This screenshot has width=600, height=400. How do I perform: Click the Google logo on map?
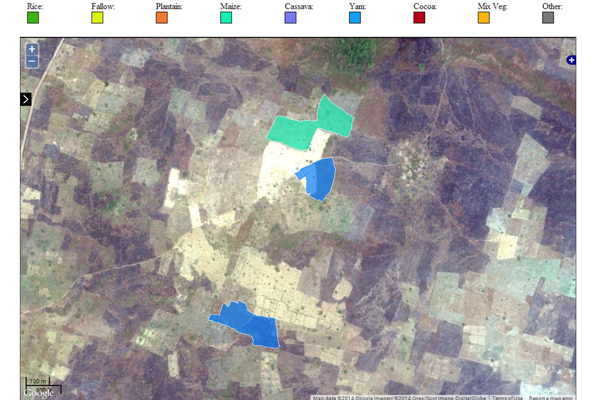coord(39,393)
